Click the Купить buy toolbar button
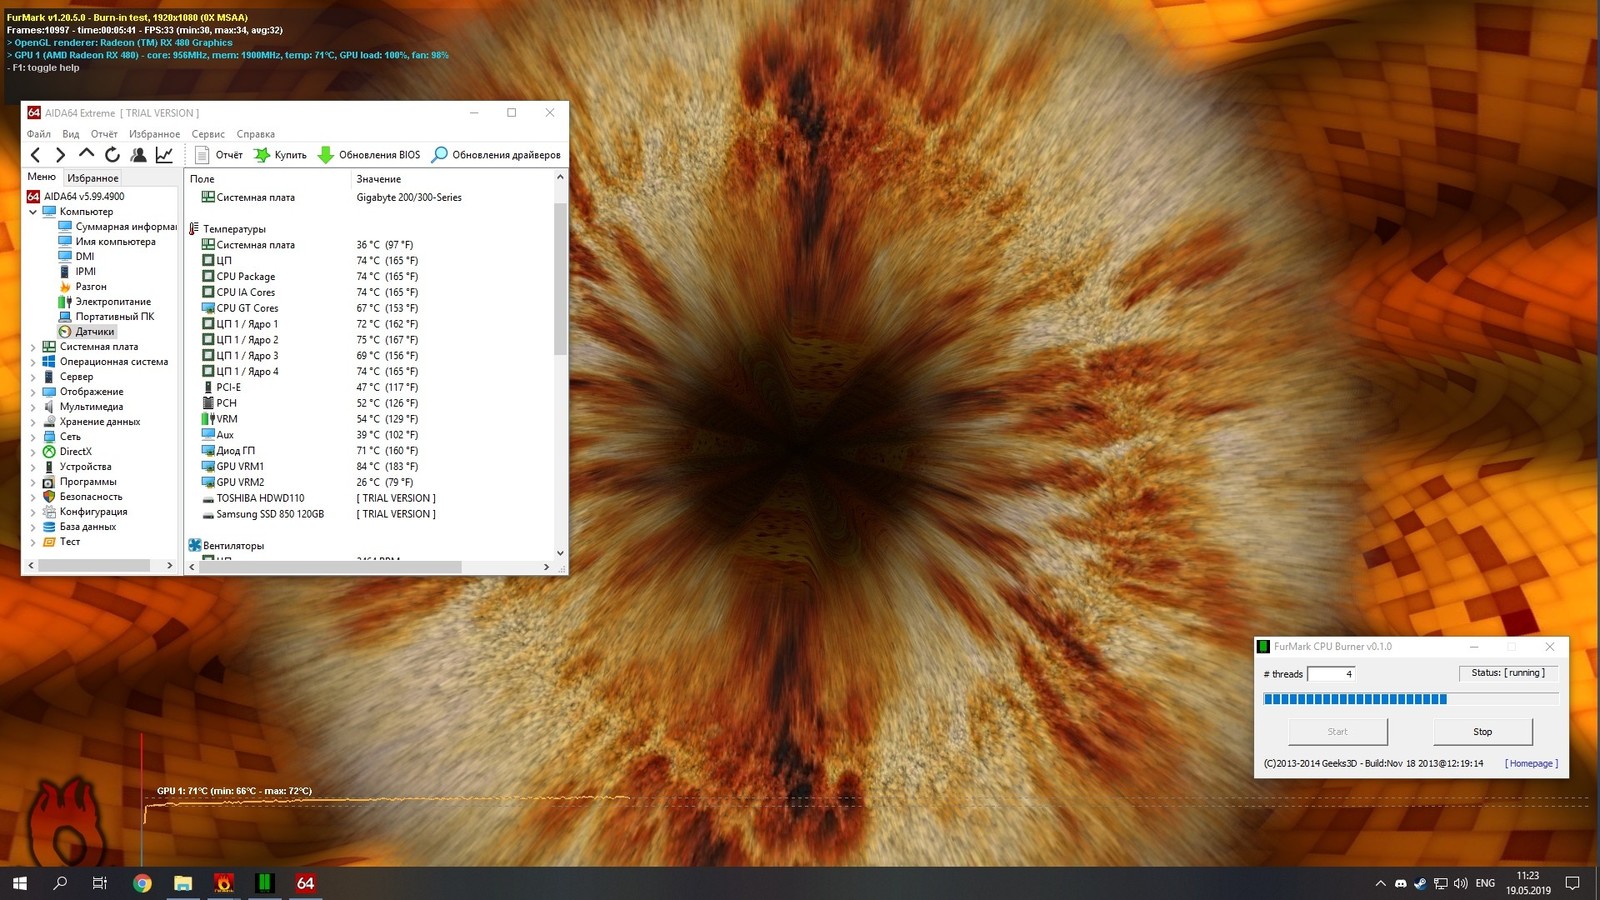Viewport: 1600px width, 900px height. click(280, 155)
